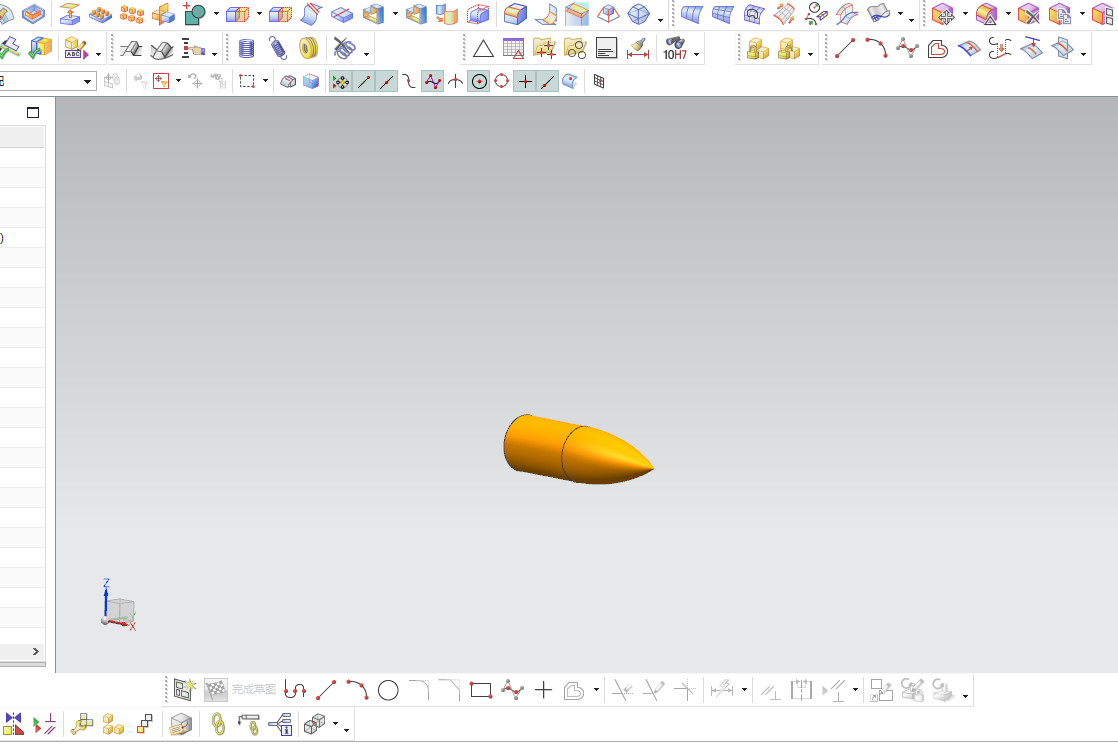The height and width of the screenshot is (744, 1118).
Task: Click the coil spring cylinder icon
Action: point(246,49)
